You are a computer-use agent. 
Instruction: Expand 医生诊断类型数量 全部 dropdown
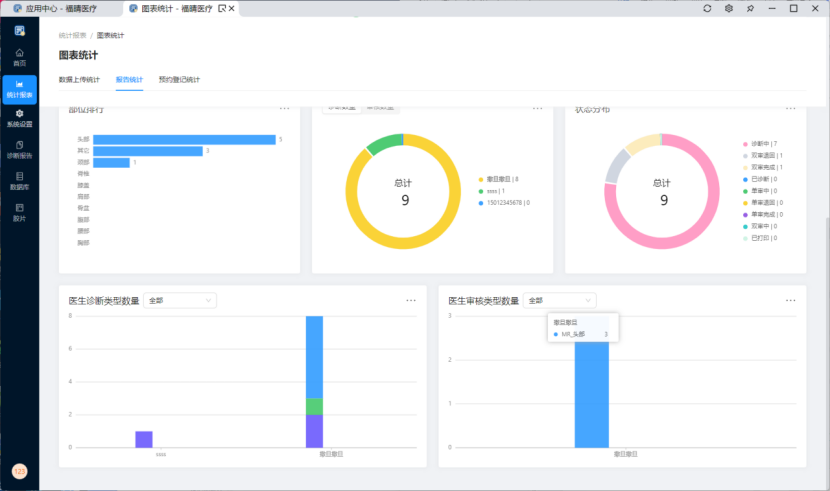click(180, 300)
